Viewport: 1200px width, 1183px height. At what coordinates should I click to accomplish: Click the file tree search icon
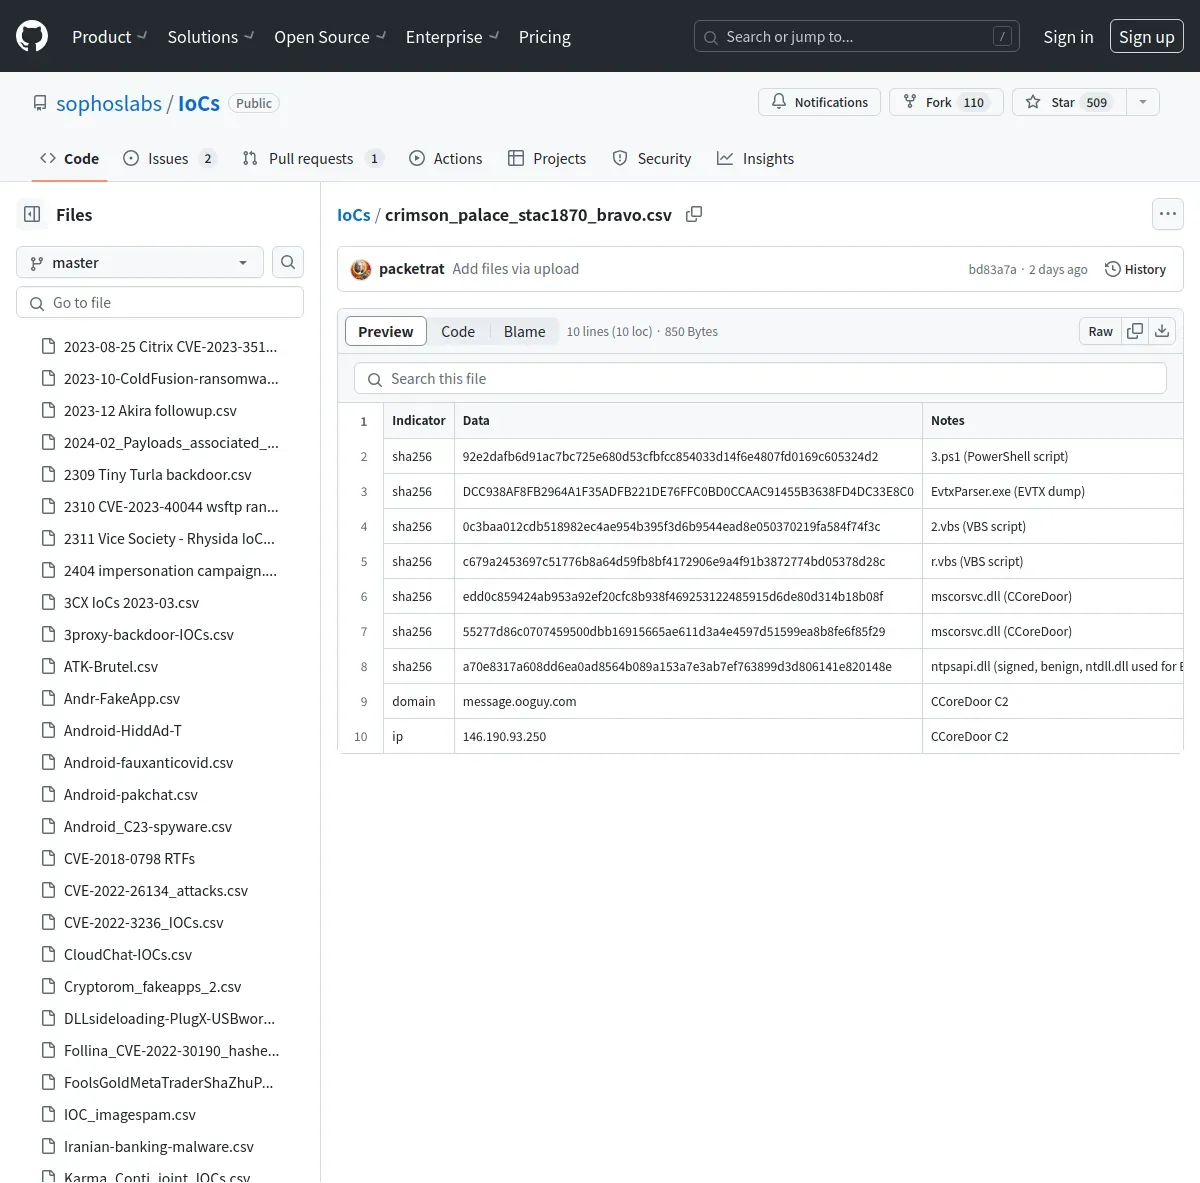(x=288, y=262)
